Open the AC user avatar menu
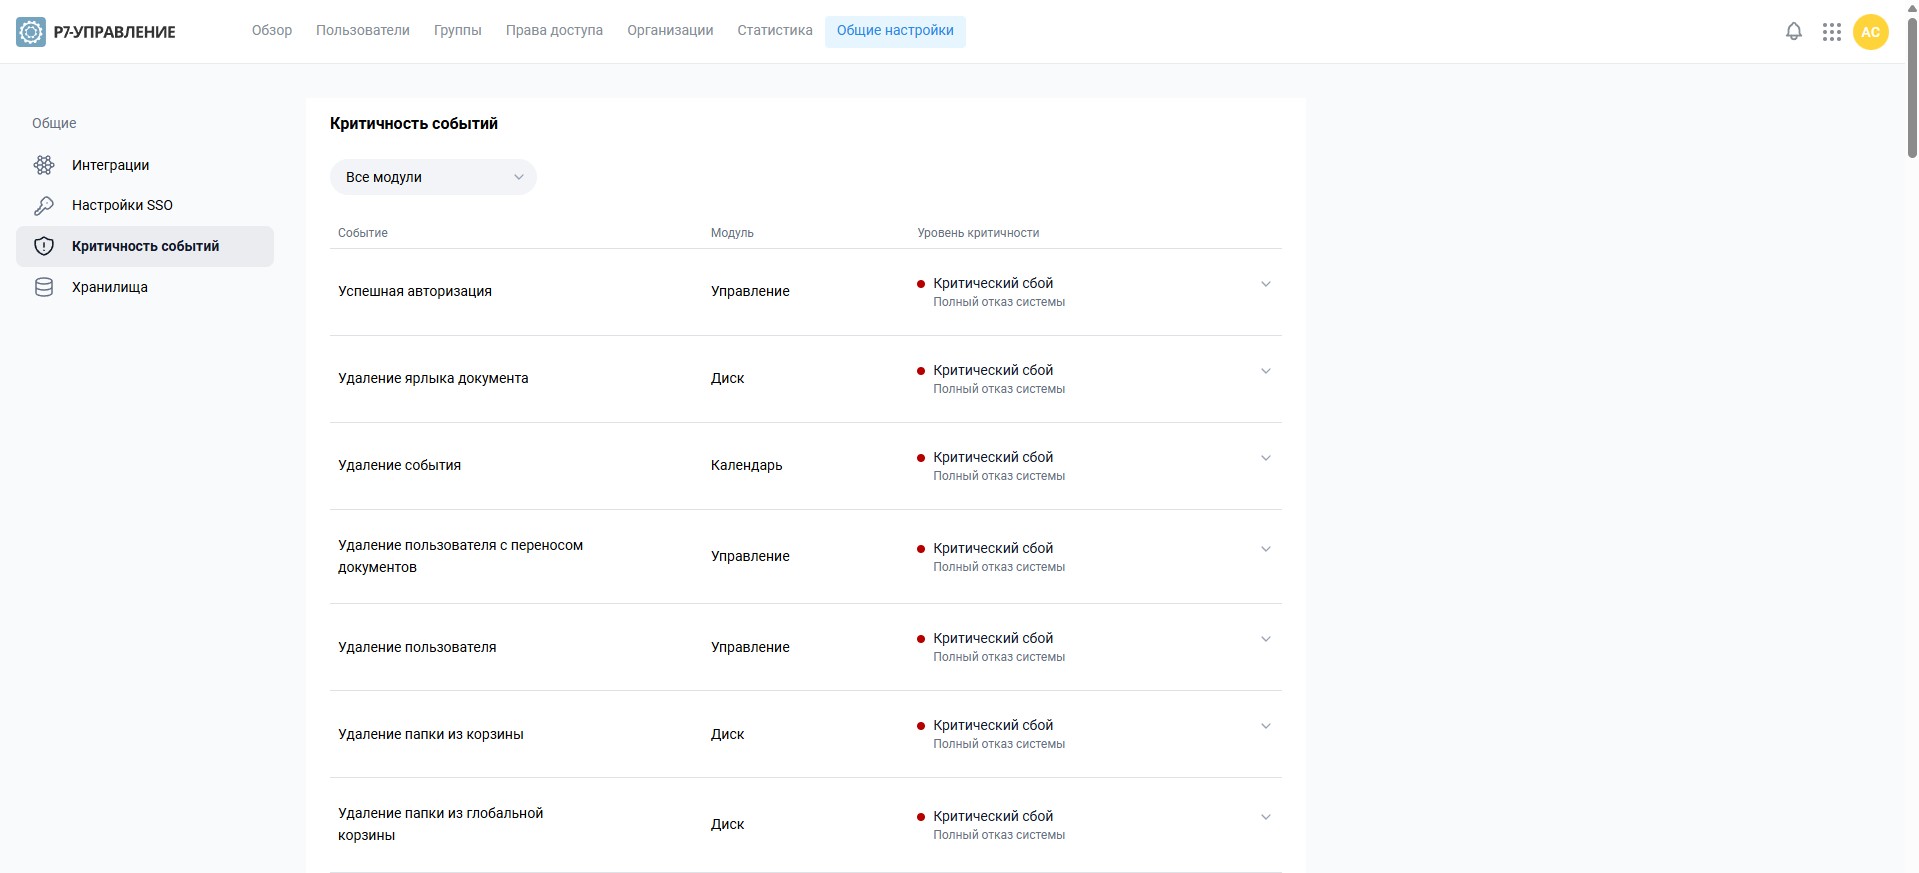 point(1871,32)
